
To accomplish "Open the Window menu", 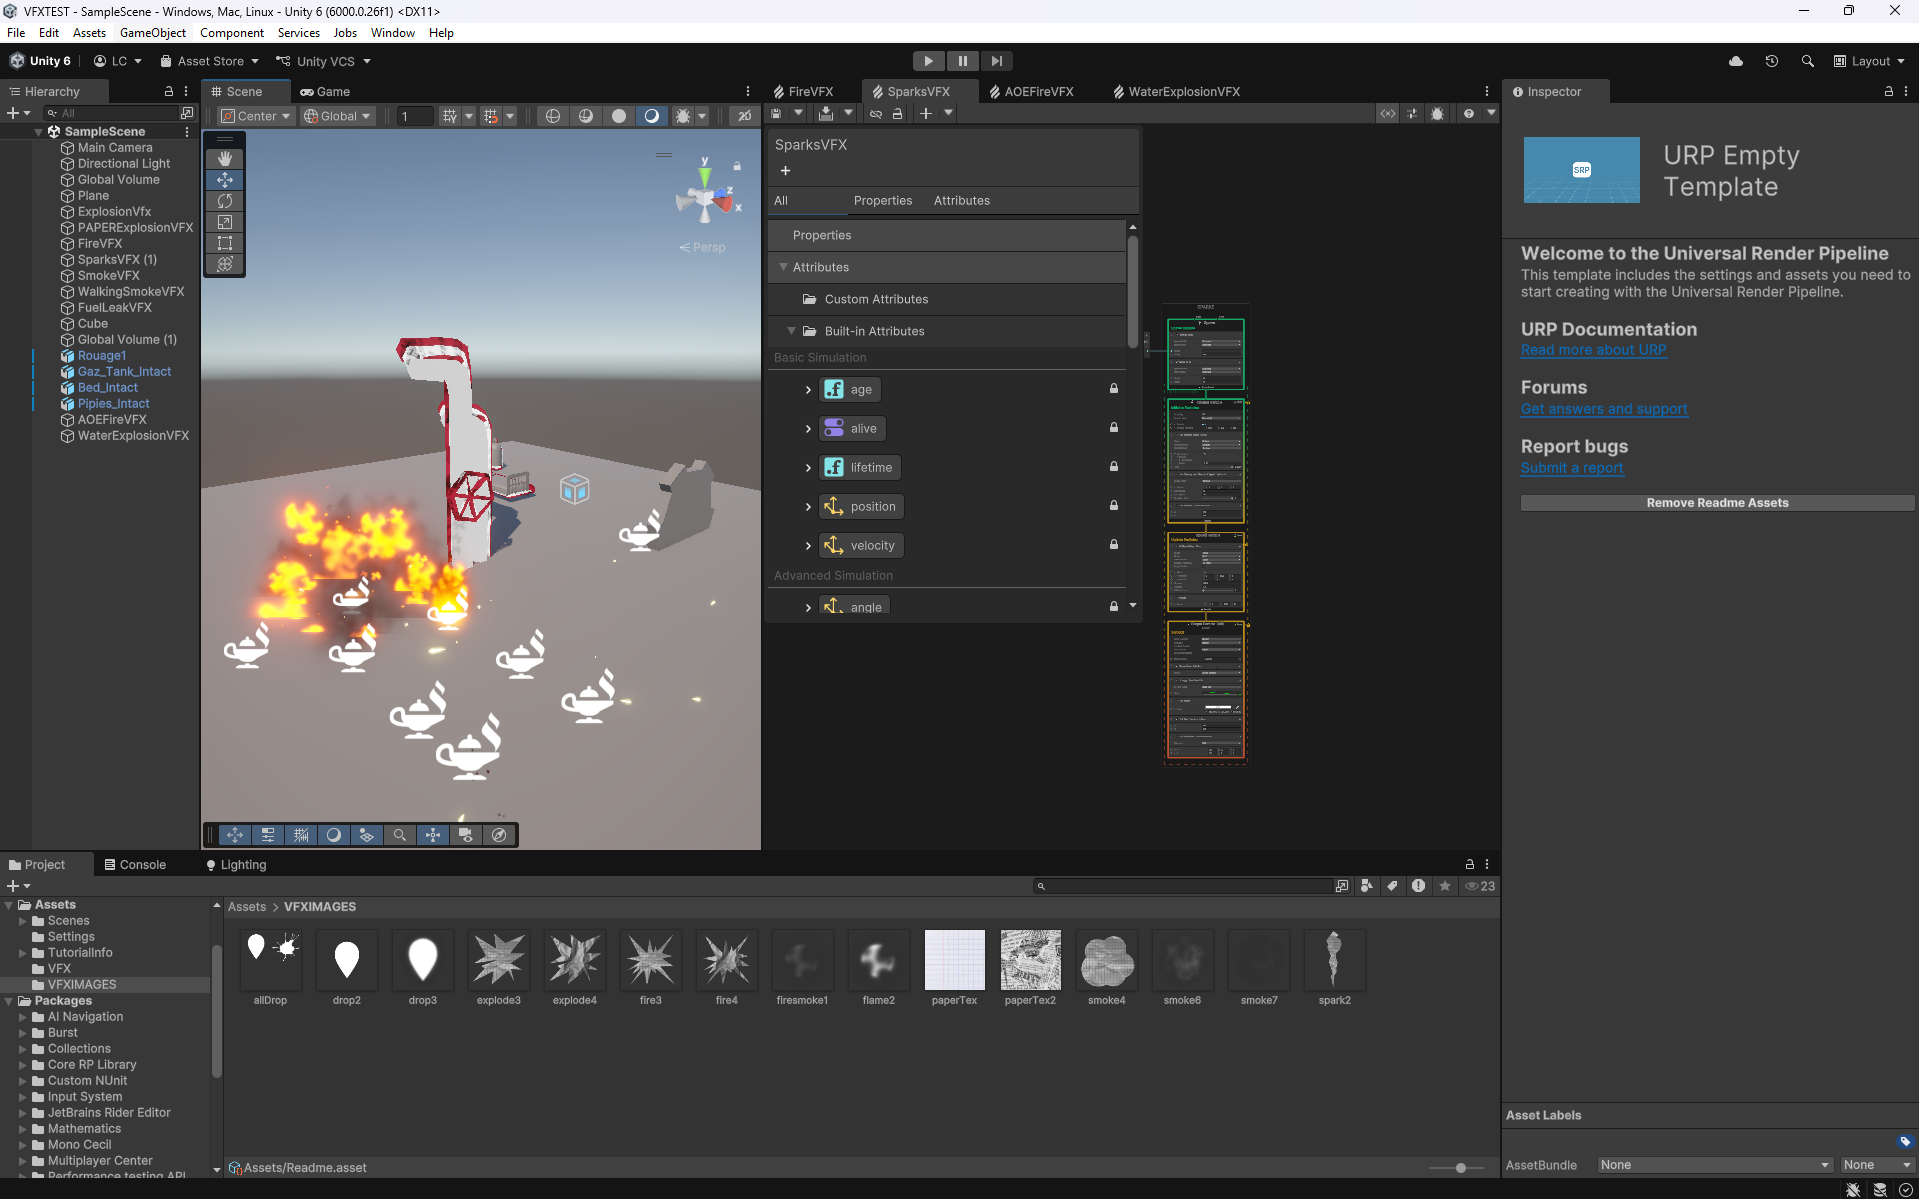I will 393,33.
